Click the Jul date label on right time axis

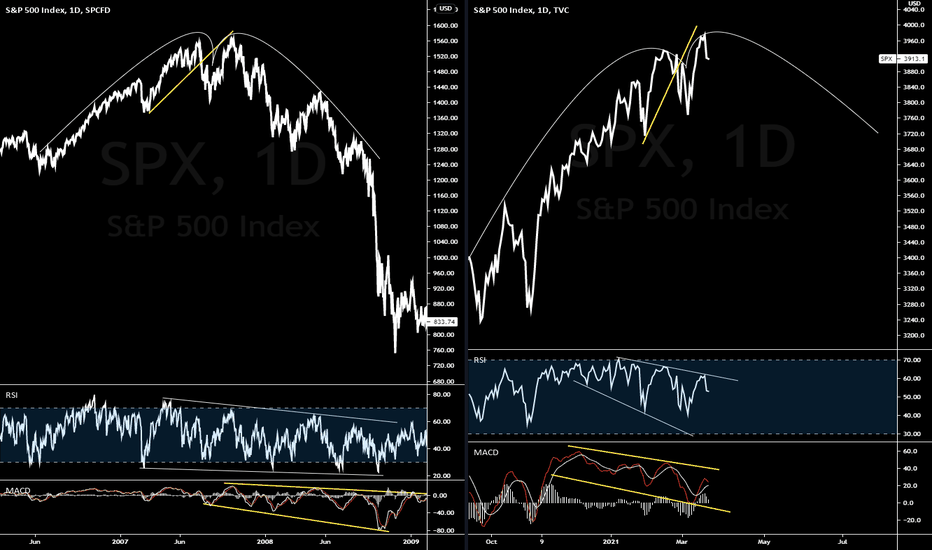click(x=842, y=542)
